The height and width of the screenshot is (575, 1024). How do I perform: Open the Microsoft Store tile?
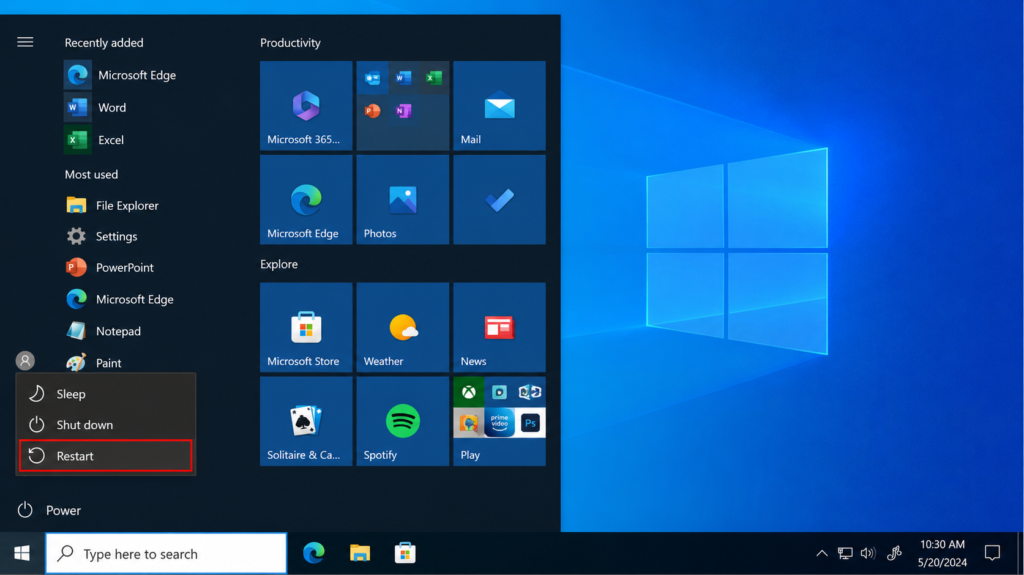click(x=306, y=327)
